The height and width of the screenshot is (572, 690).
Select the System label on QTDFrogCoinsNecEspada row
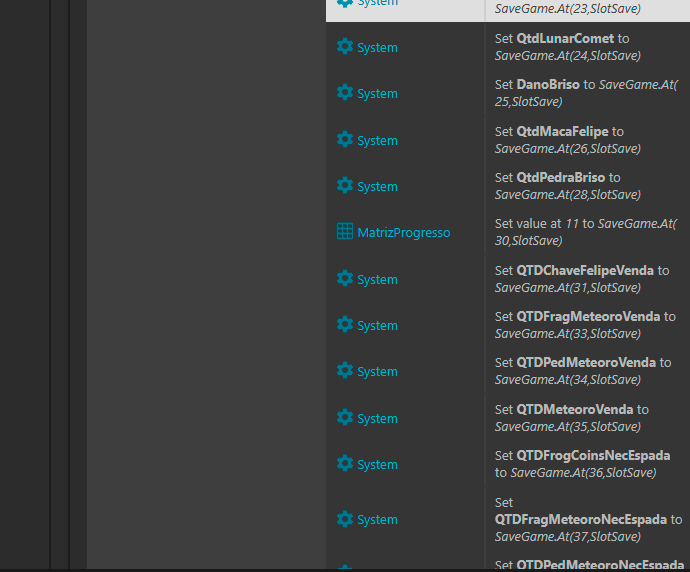click(378, 465)
